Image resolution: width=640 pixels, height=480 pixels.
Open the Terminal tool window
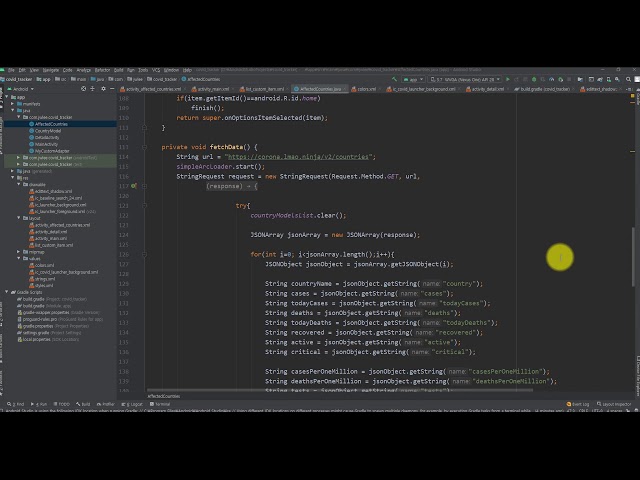click(160, 404)
